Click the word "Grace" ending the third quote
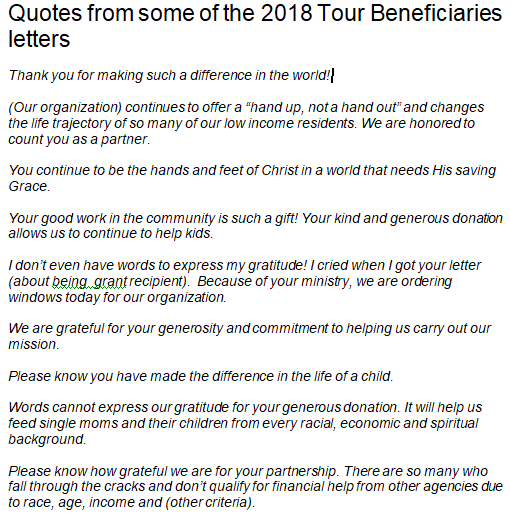The width and height of the screenshot is (510, 516). [28, 186]
